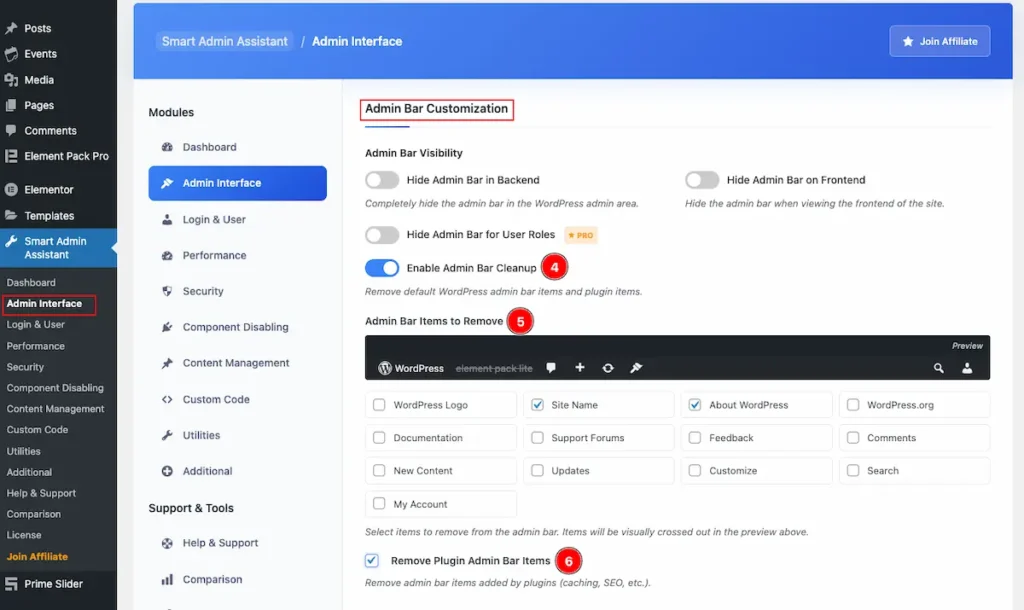Check the WordPress.org checkbox

[x=853, y=405]
